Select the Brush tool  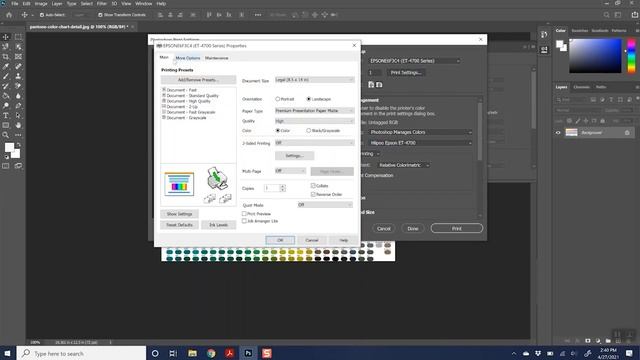click(6, 76)
